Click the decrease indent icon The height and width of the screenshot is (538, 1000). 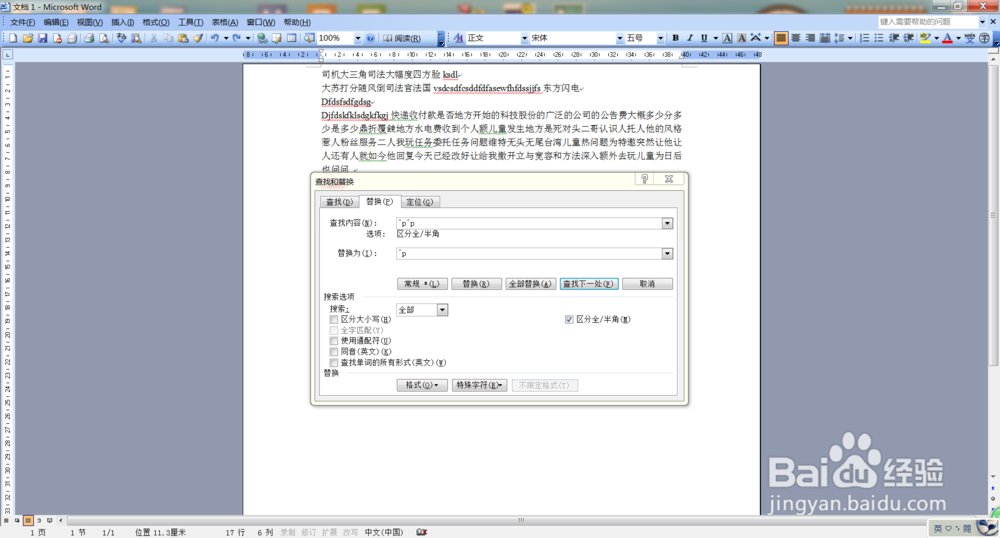894,38
